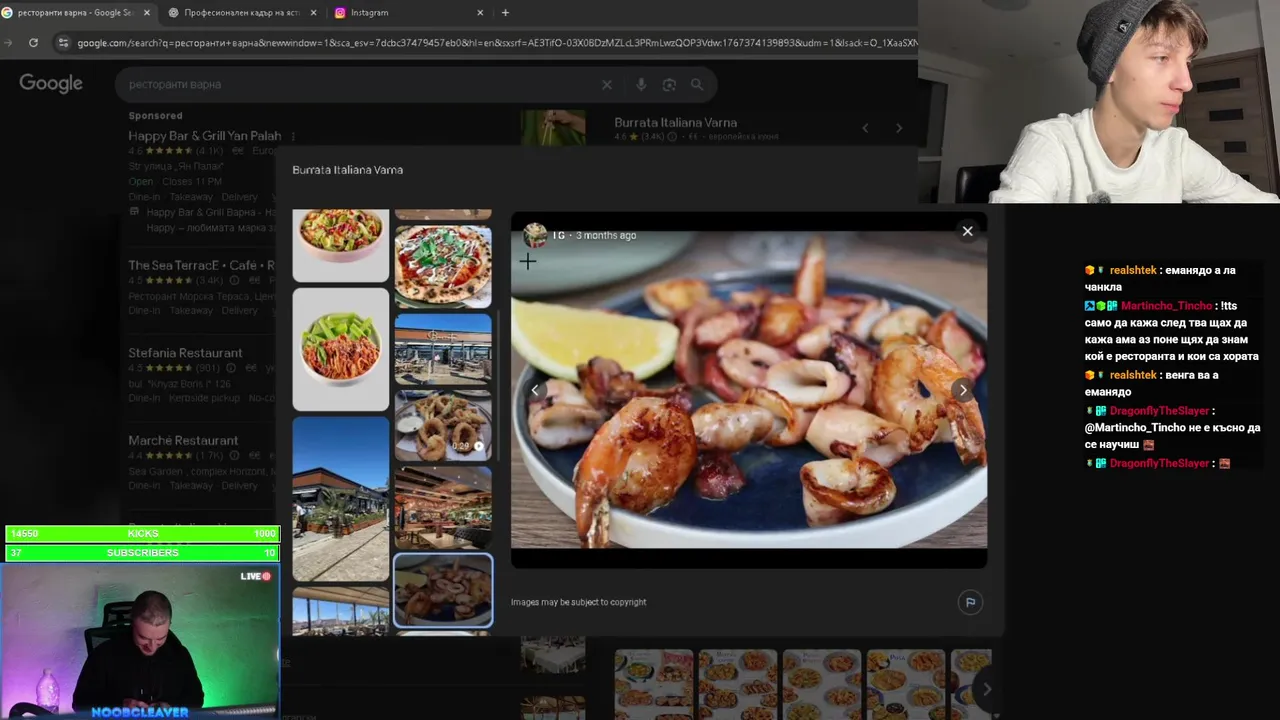The width and height of the screenshot is (1280, 720).
Task: Open the Stefania Restaurant result
Action: point(185,353)
